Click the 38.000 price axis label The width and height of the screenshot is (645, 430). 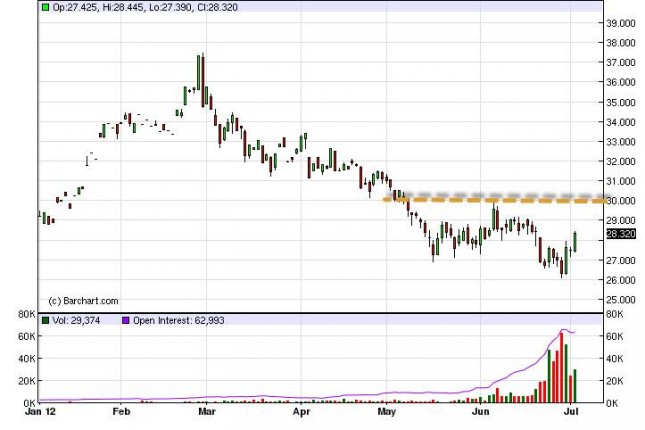tap(621, 43)
